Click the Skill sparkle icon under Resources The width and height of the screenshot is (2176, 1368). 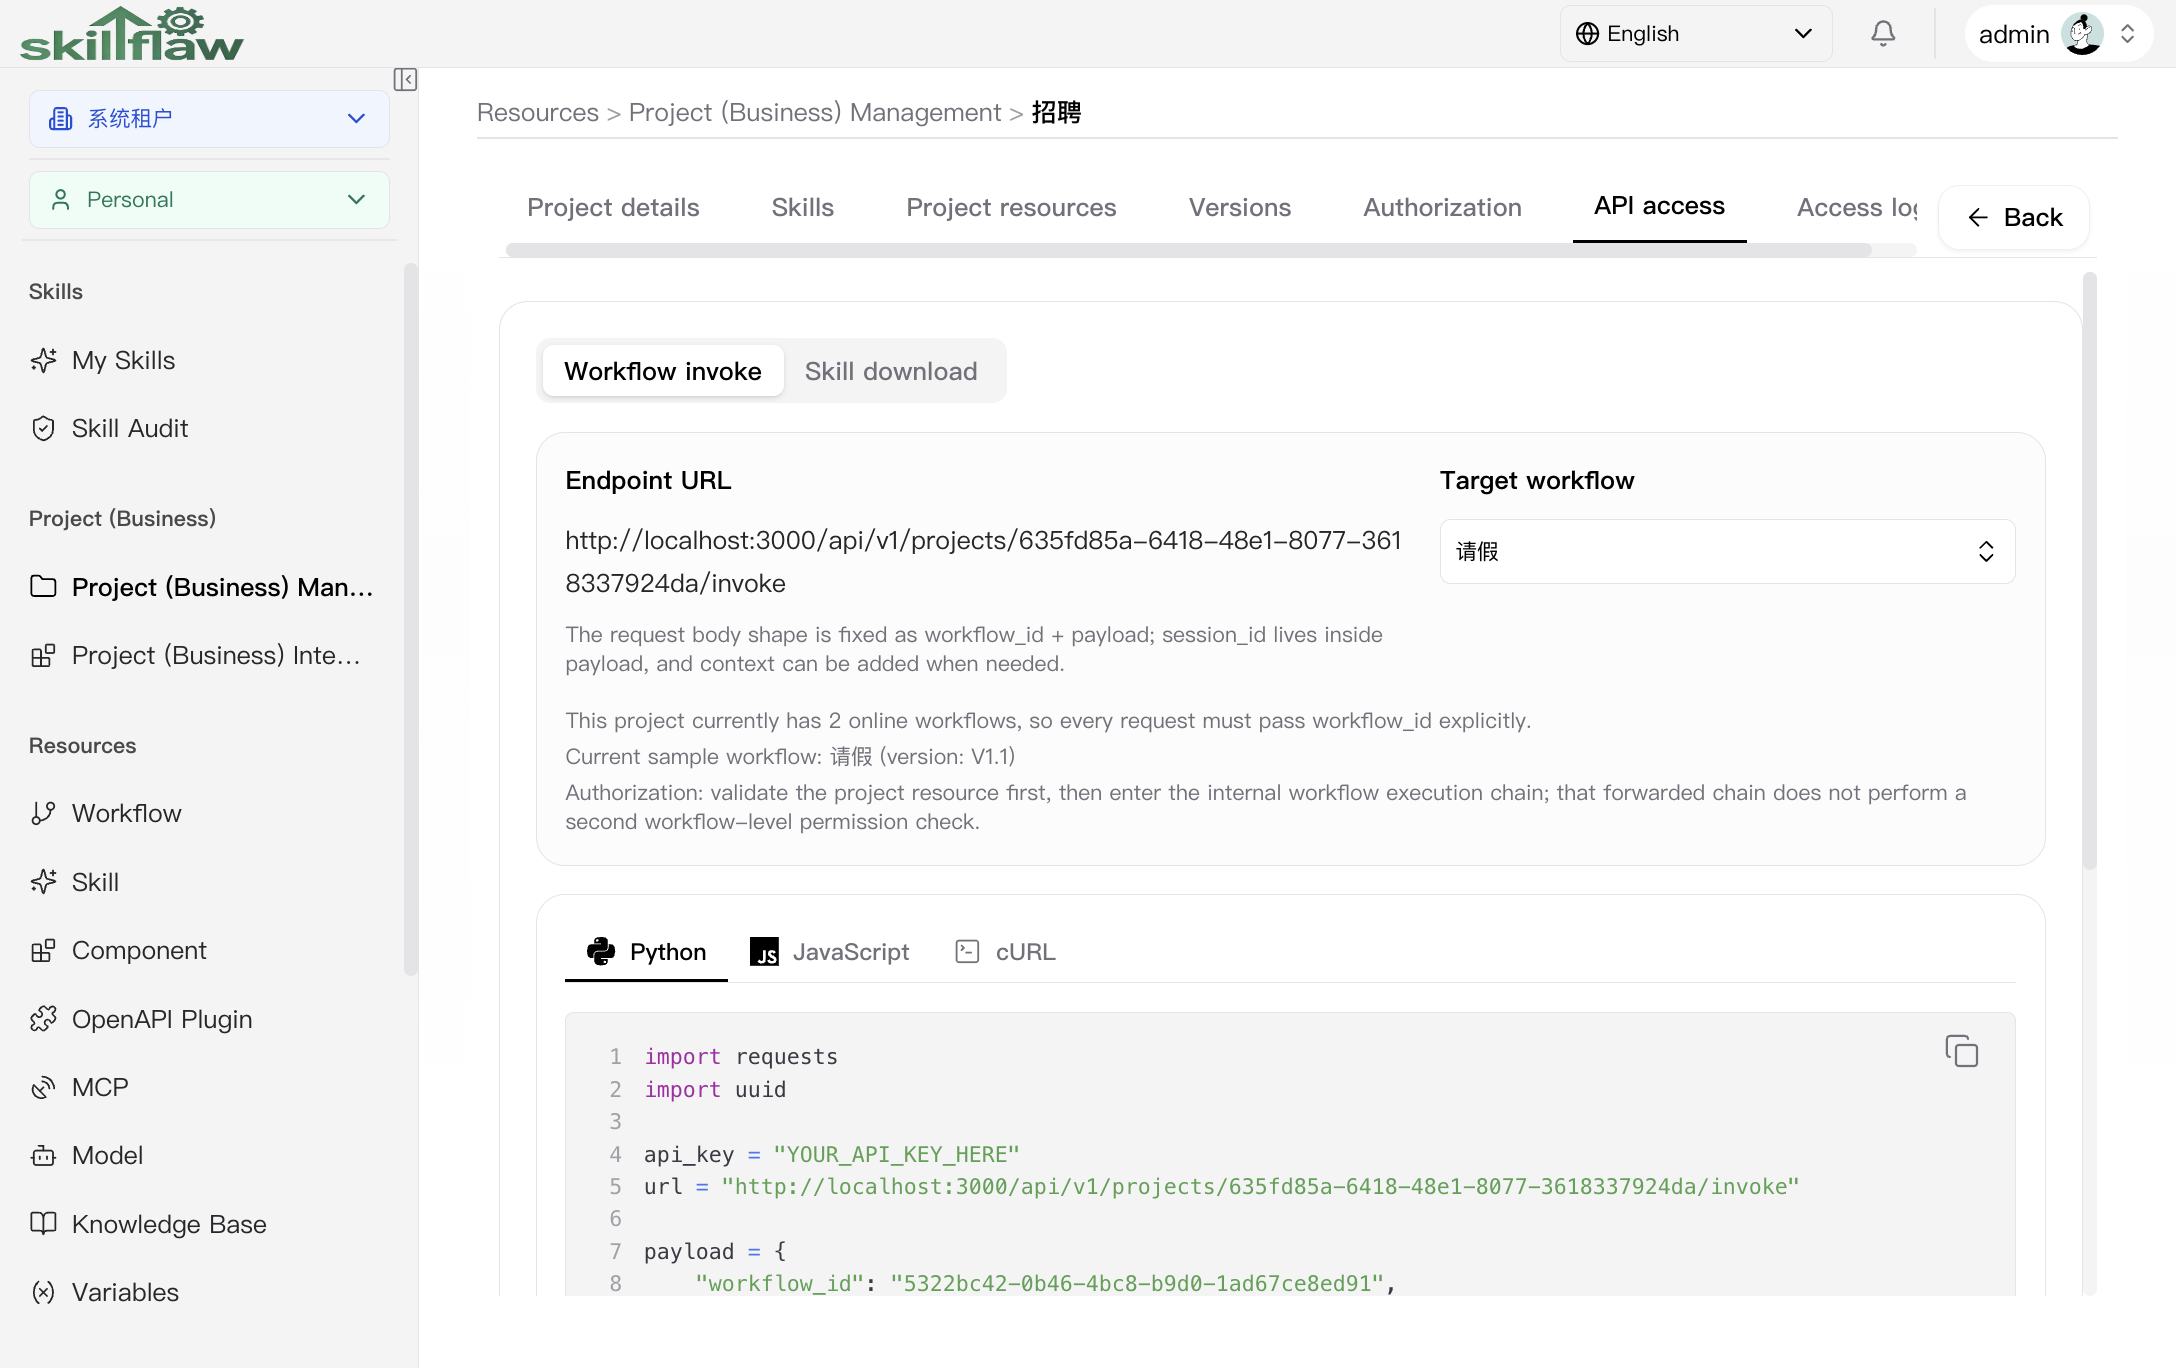coord(43,882)
